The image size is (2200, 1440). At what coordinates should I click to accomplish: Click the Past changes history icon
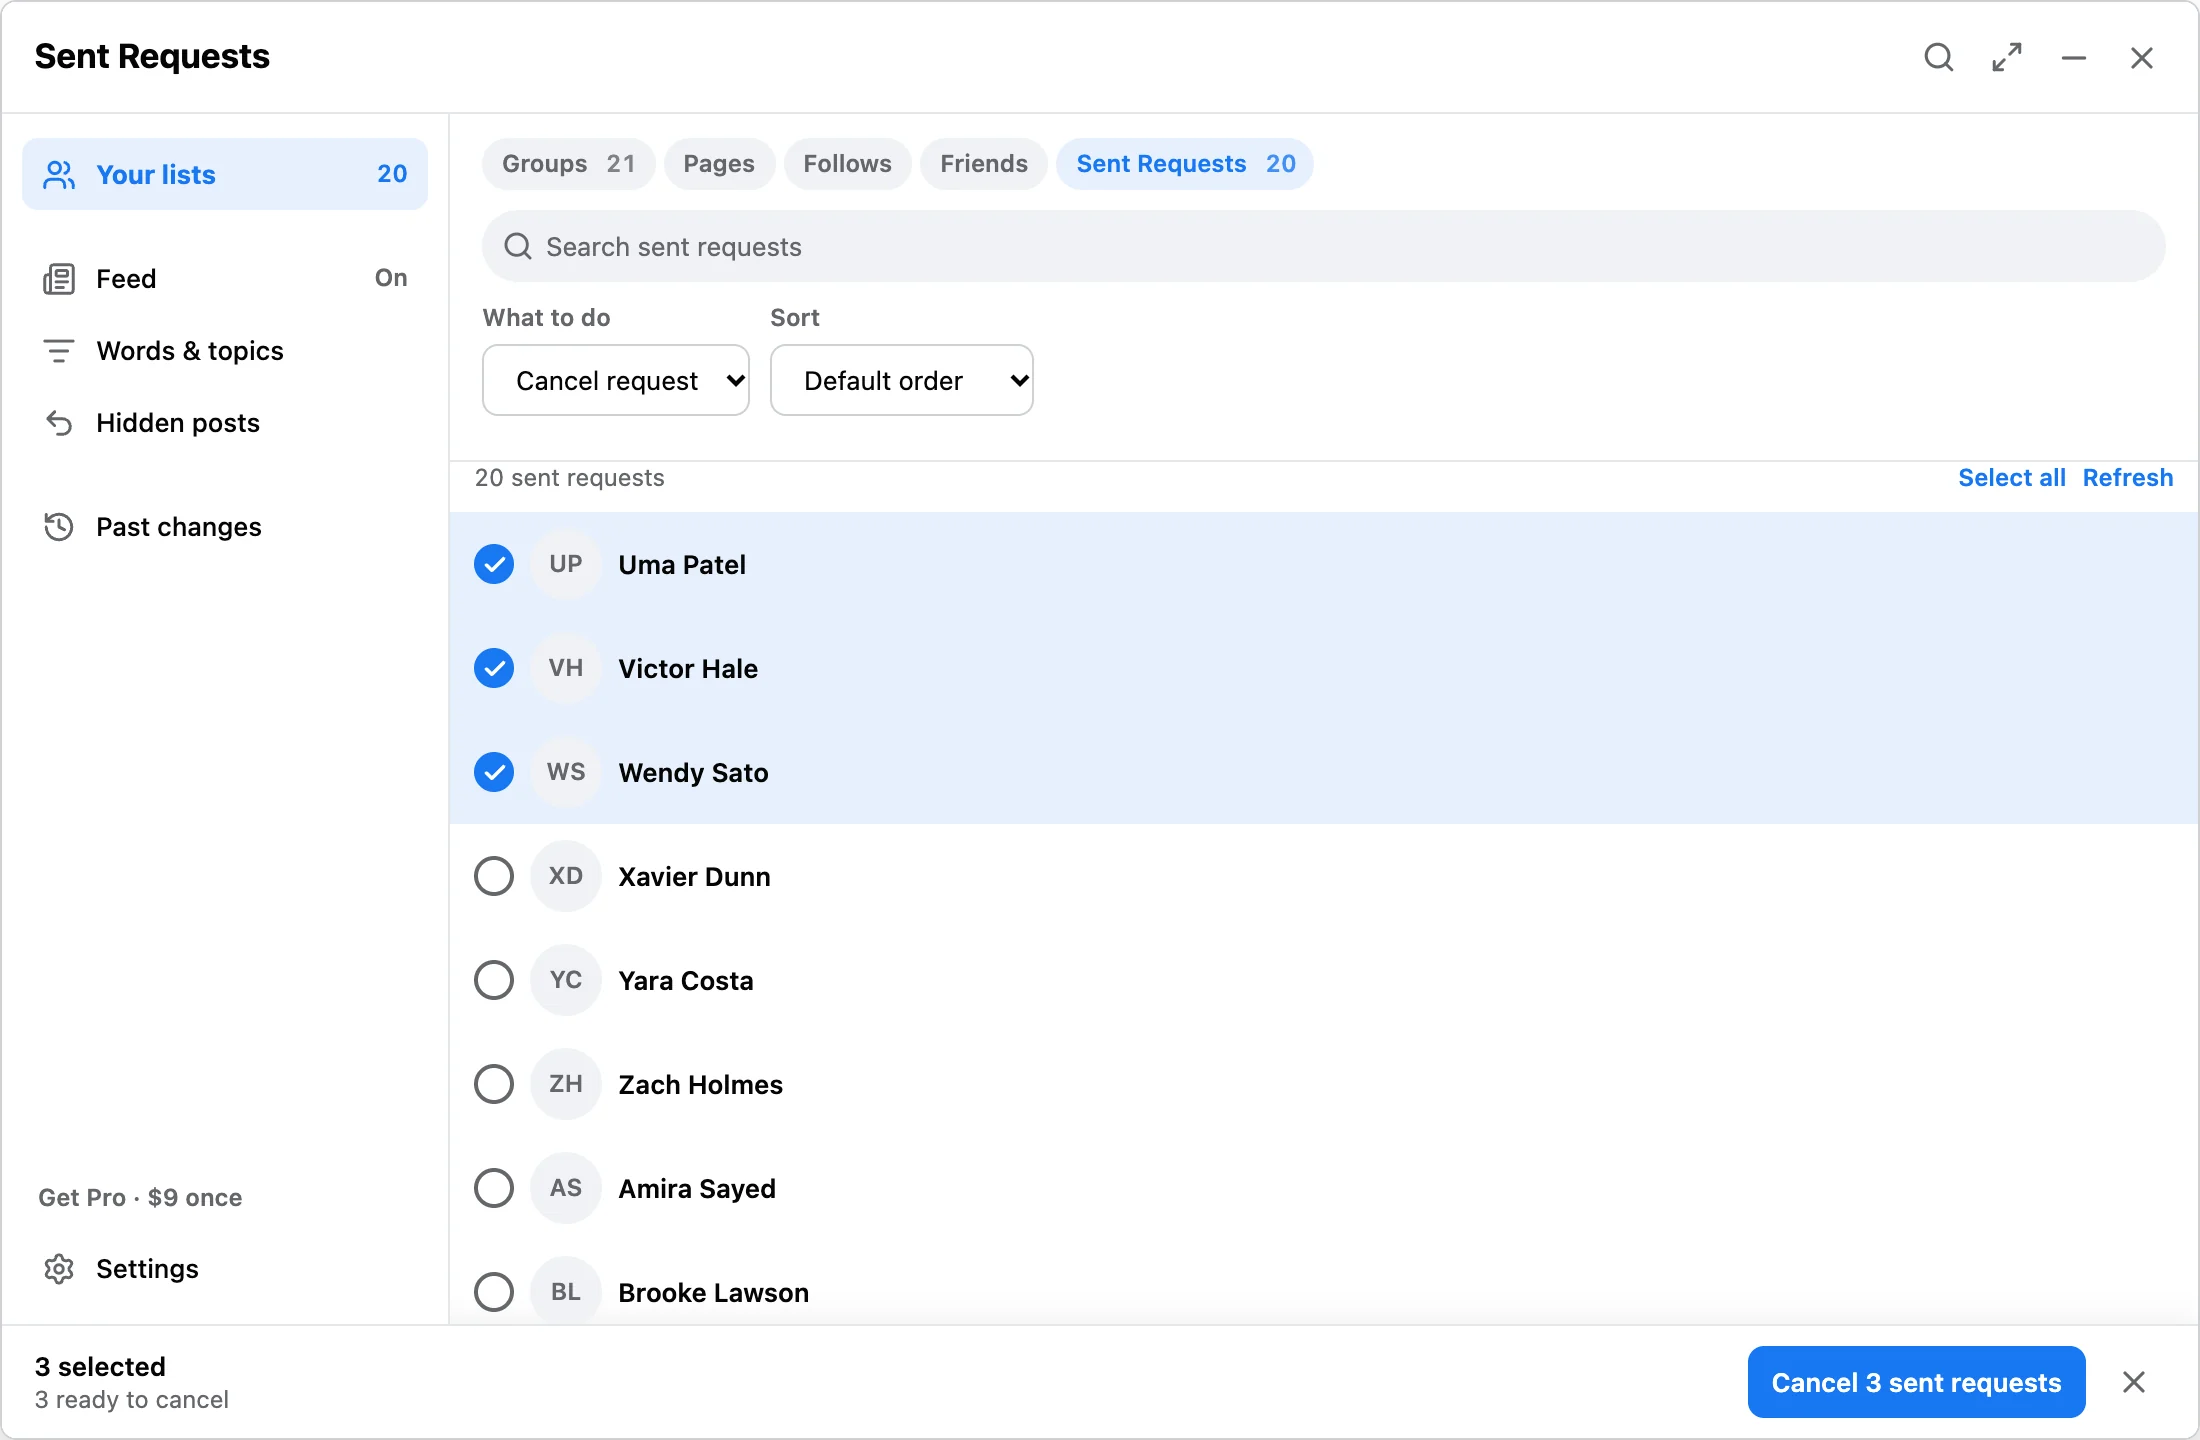59,527
